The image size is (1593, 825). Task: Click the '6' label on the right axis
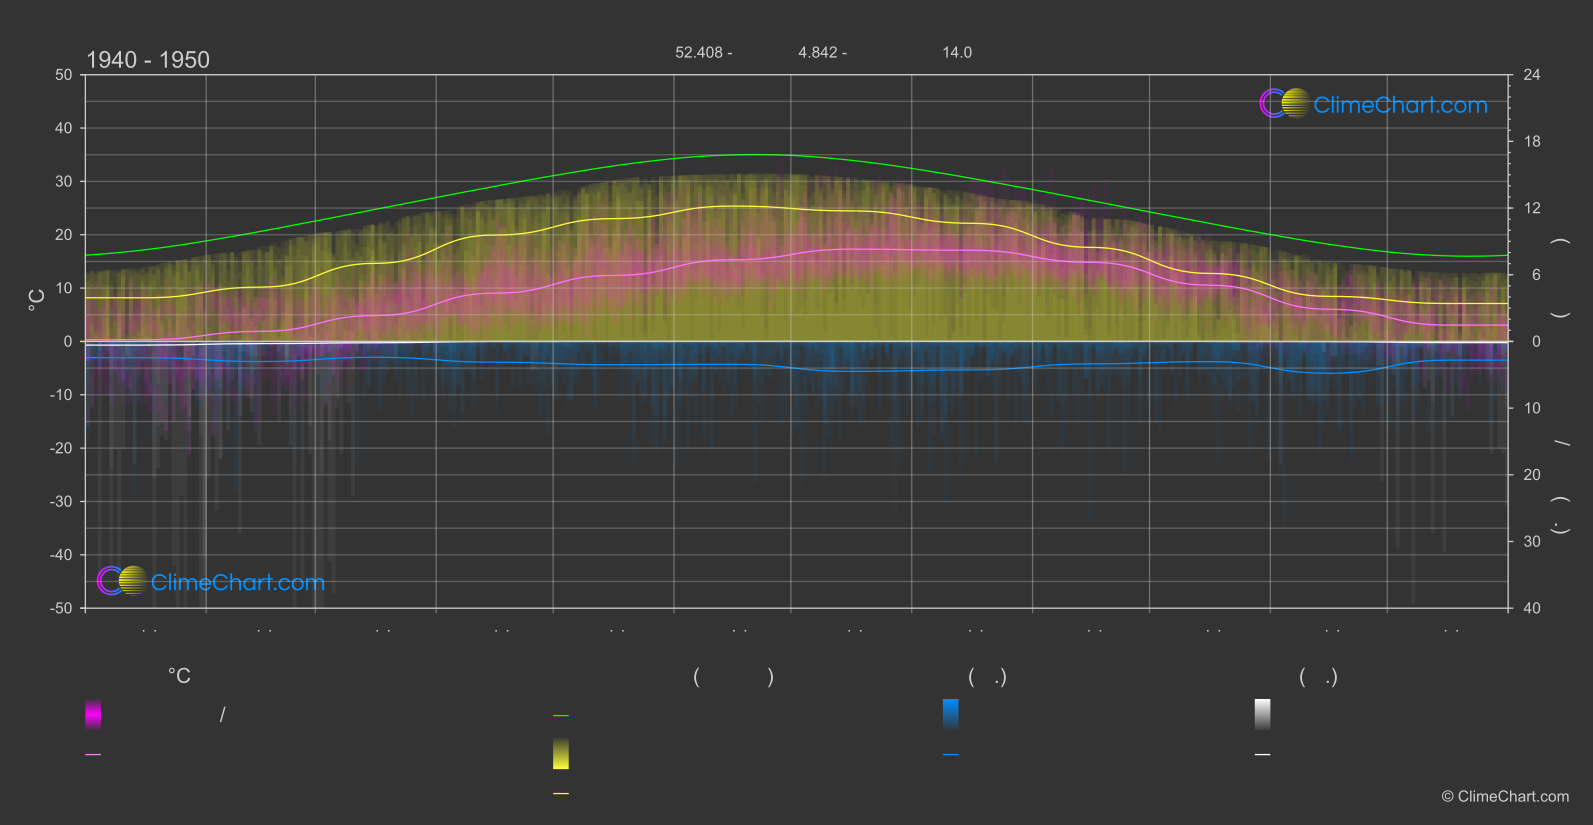pyautogui.click(x=1536, y=275)
